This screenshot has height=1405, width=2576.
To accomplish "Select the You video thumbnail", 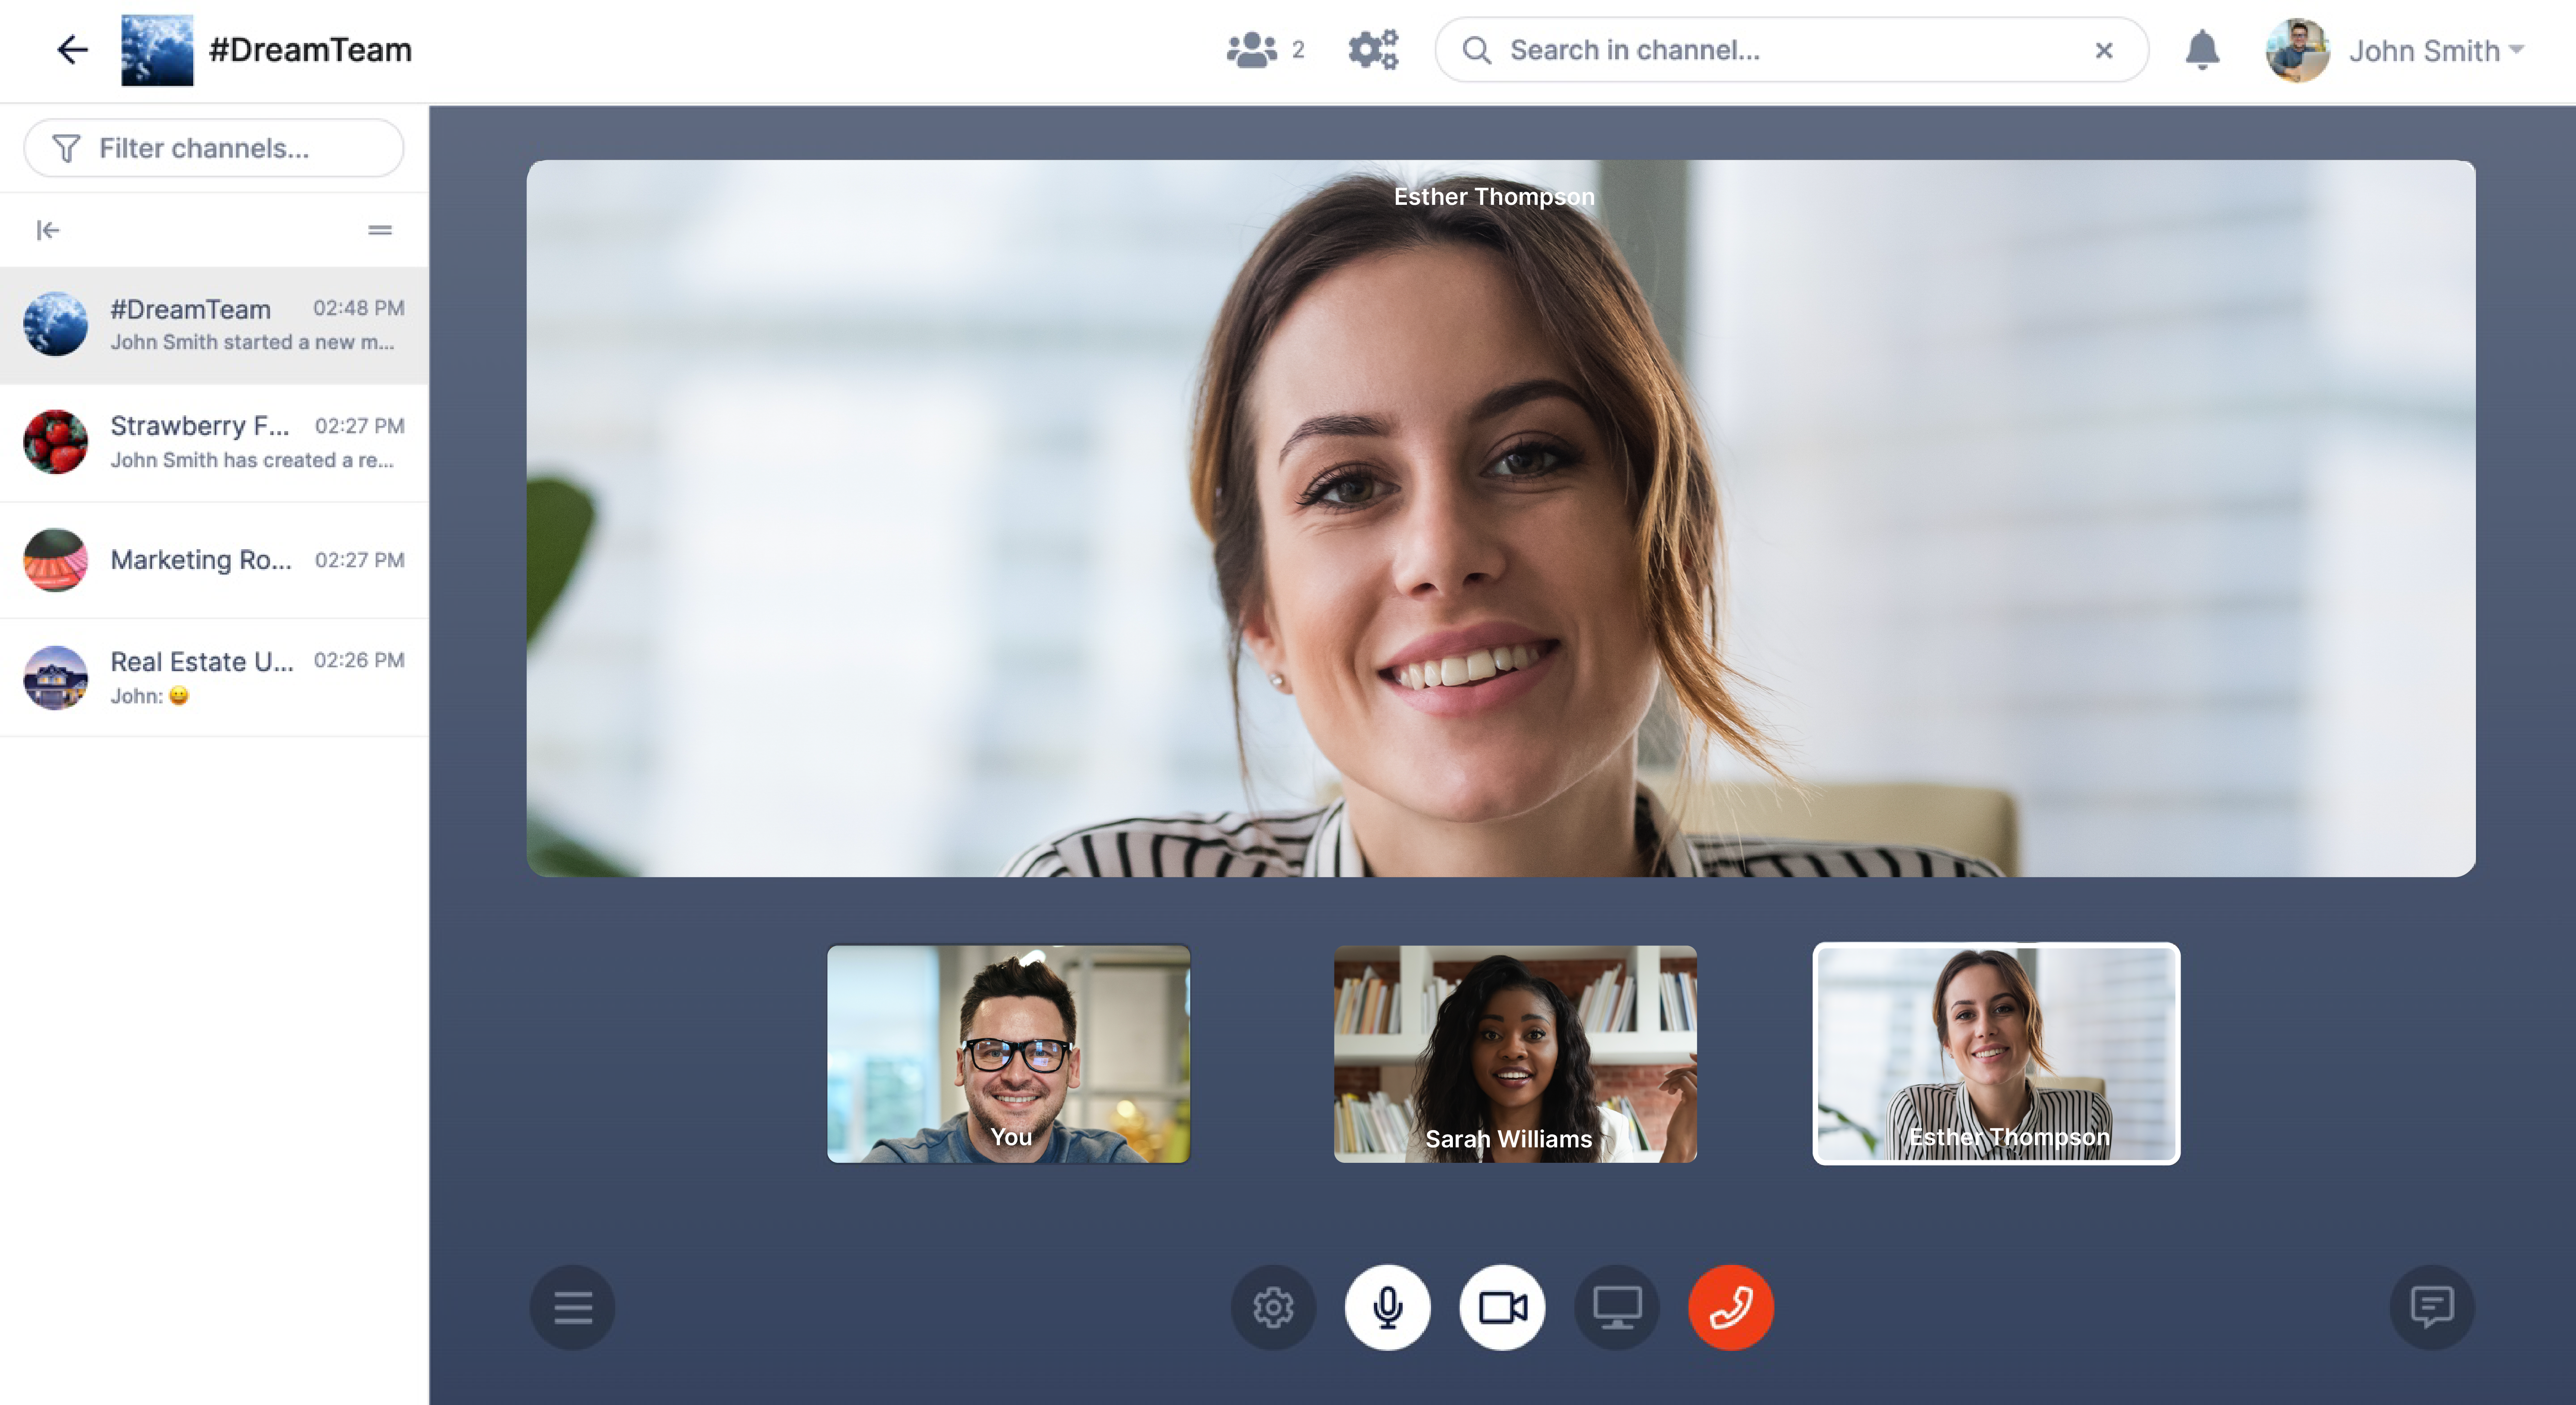I will (1008, 1054).
